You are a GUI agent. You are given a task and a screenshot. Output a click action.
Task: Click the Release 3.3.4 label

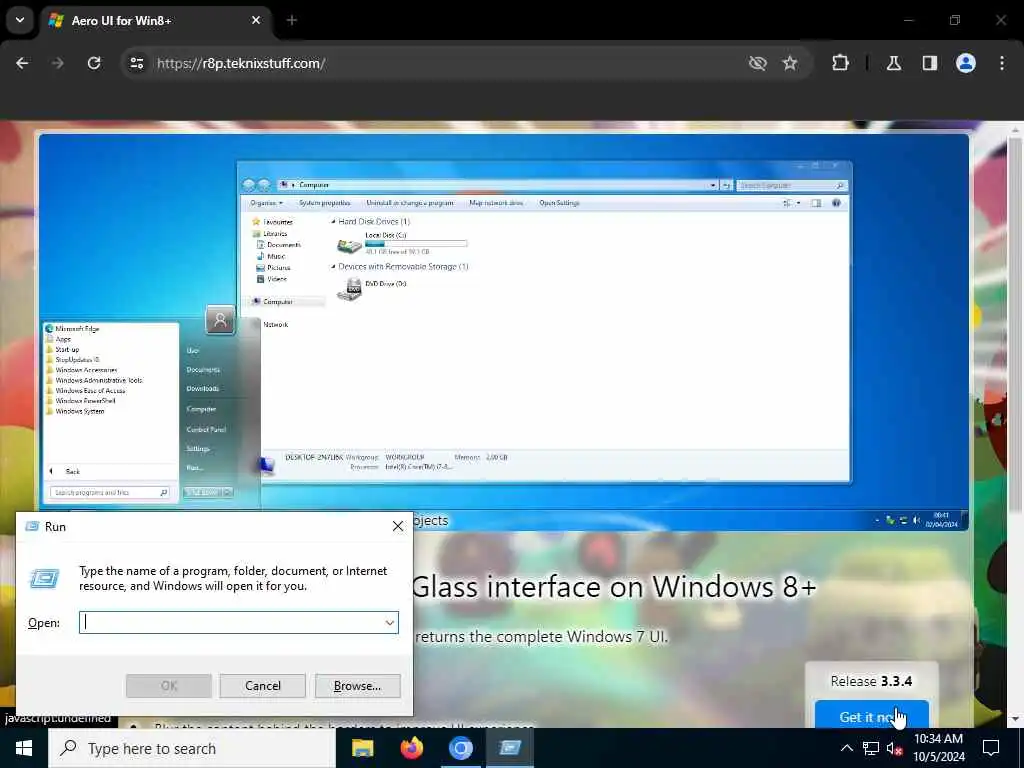[x=871, y=681]
